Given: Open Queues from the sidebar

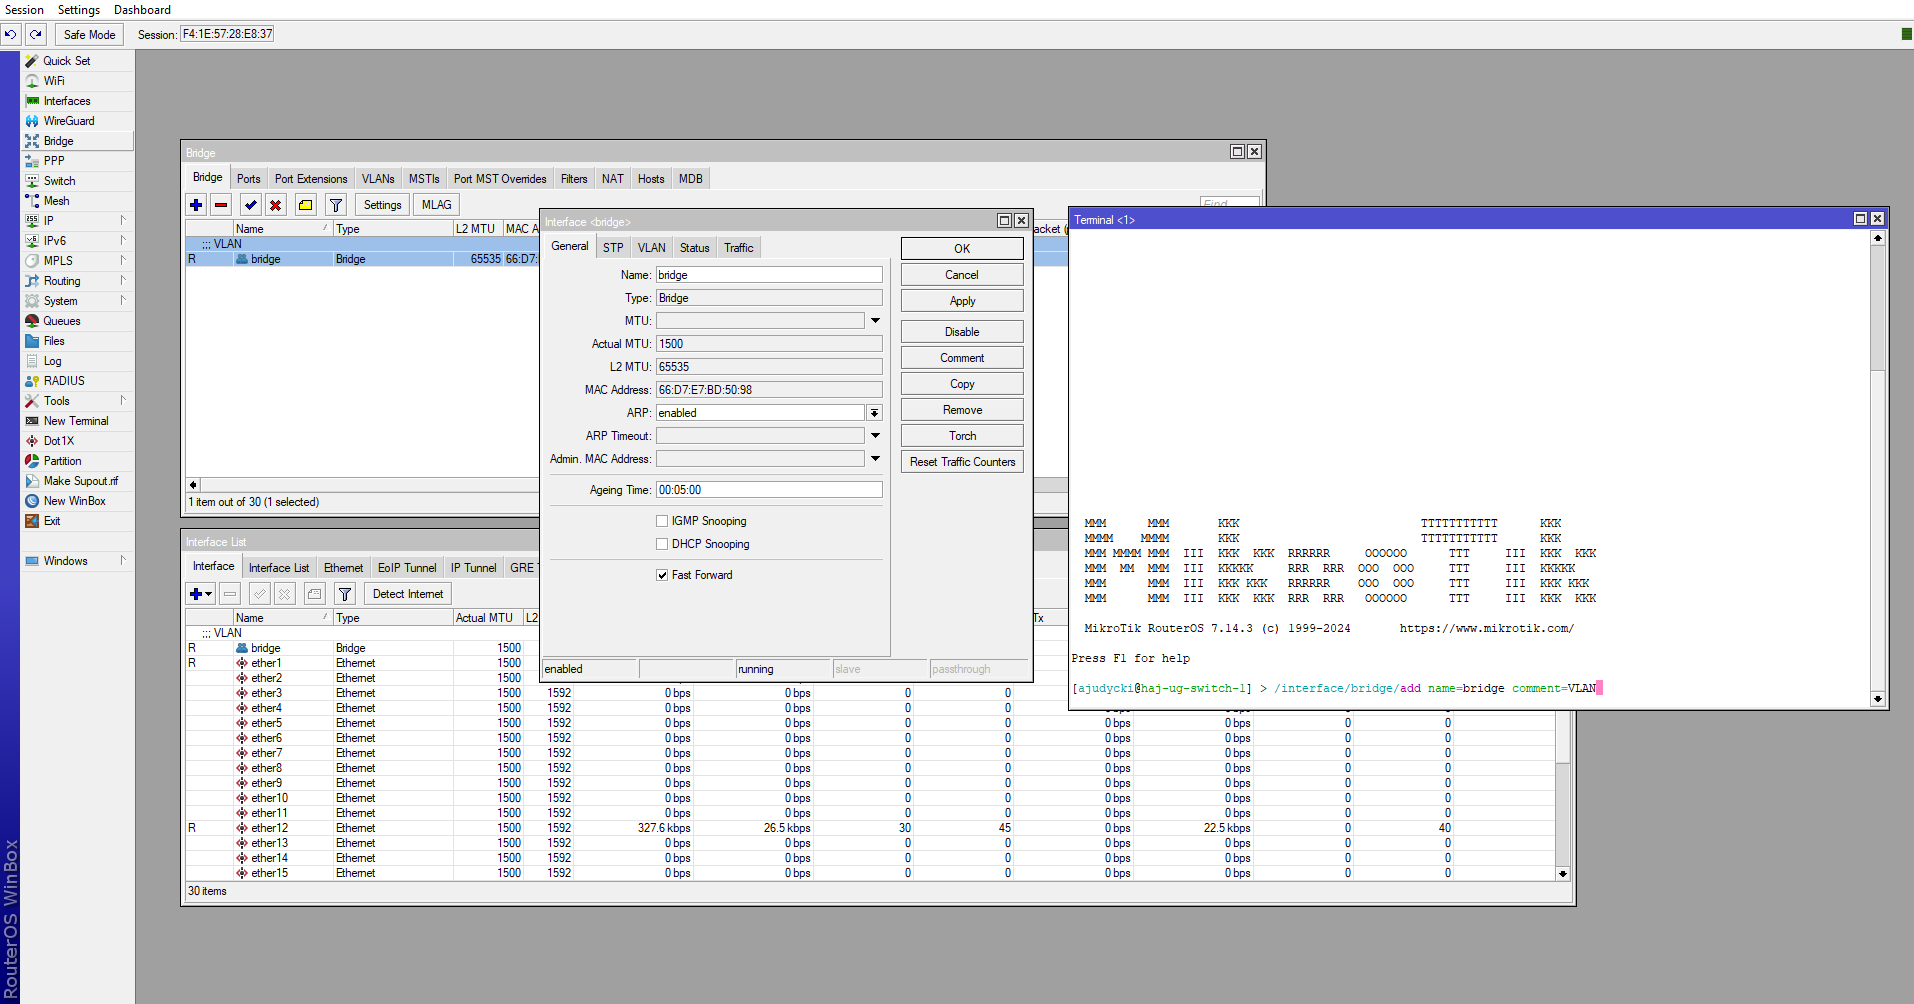Looking at the screenshot, I should [61, 321].
